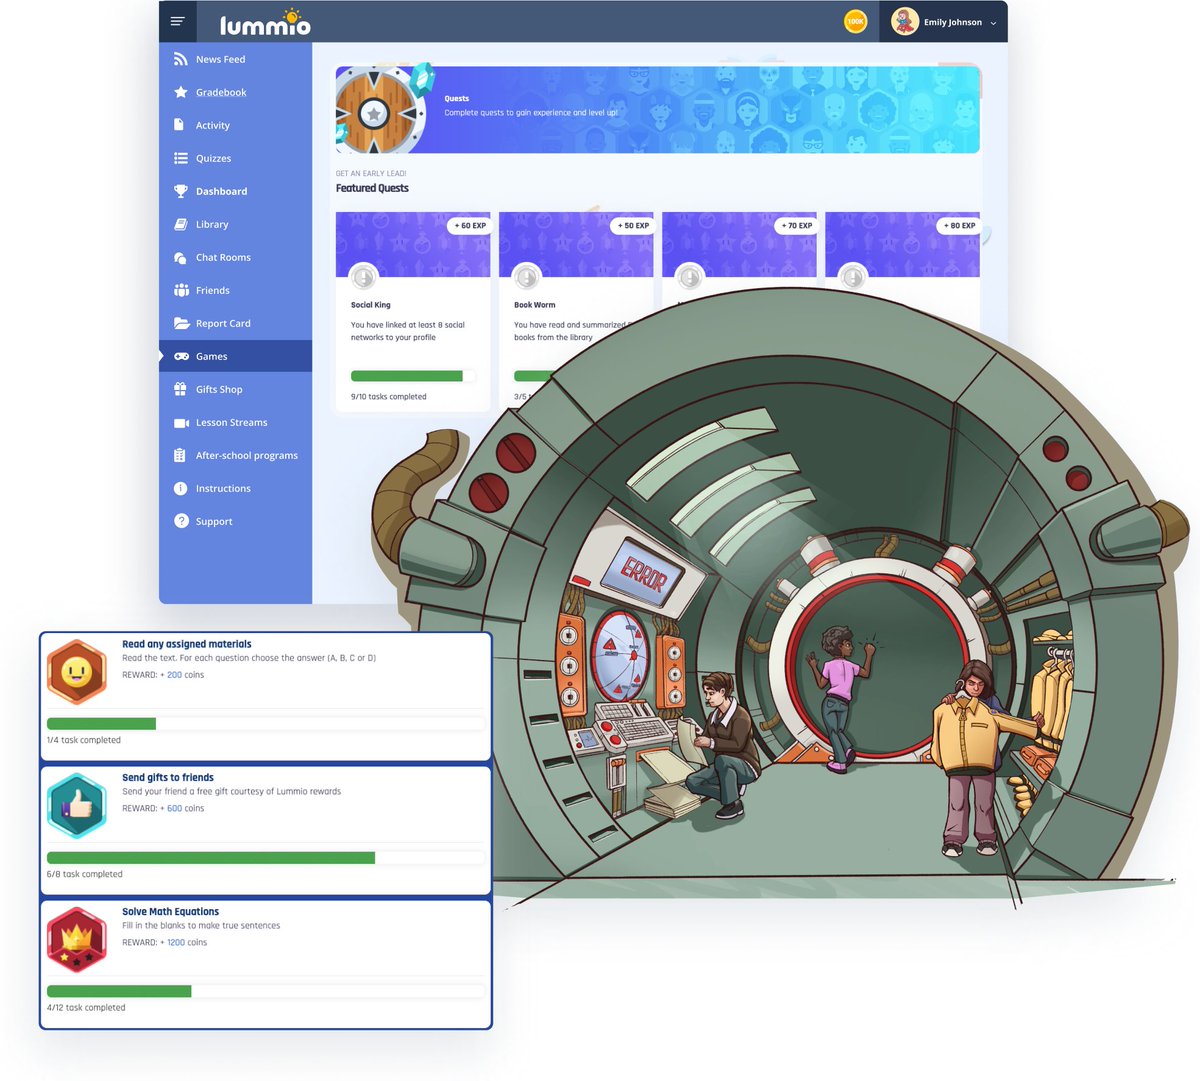This screenshot has width=1200, height=1081.
Task: Open the Send gifts to friends task
Action: 168,777
